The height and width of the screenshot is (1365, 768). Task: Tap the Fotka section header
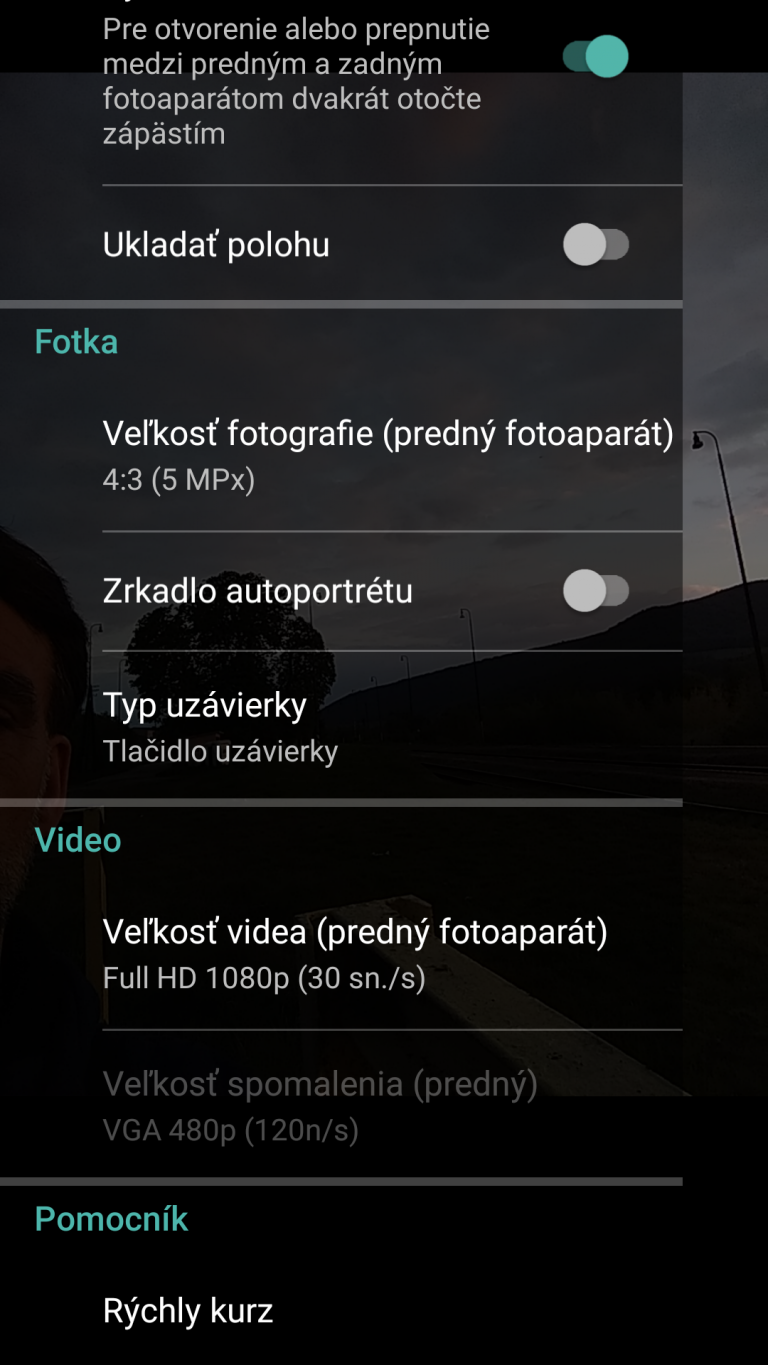tap(76, 342)
